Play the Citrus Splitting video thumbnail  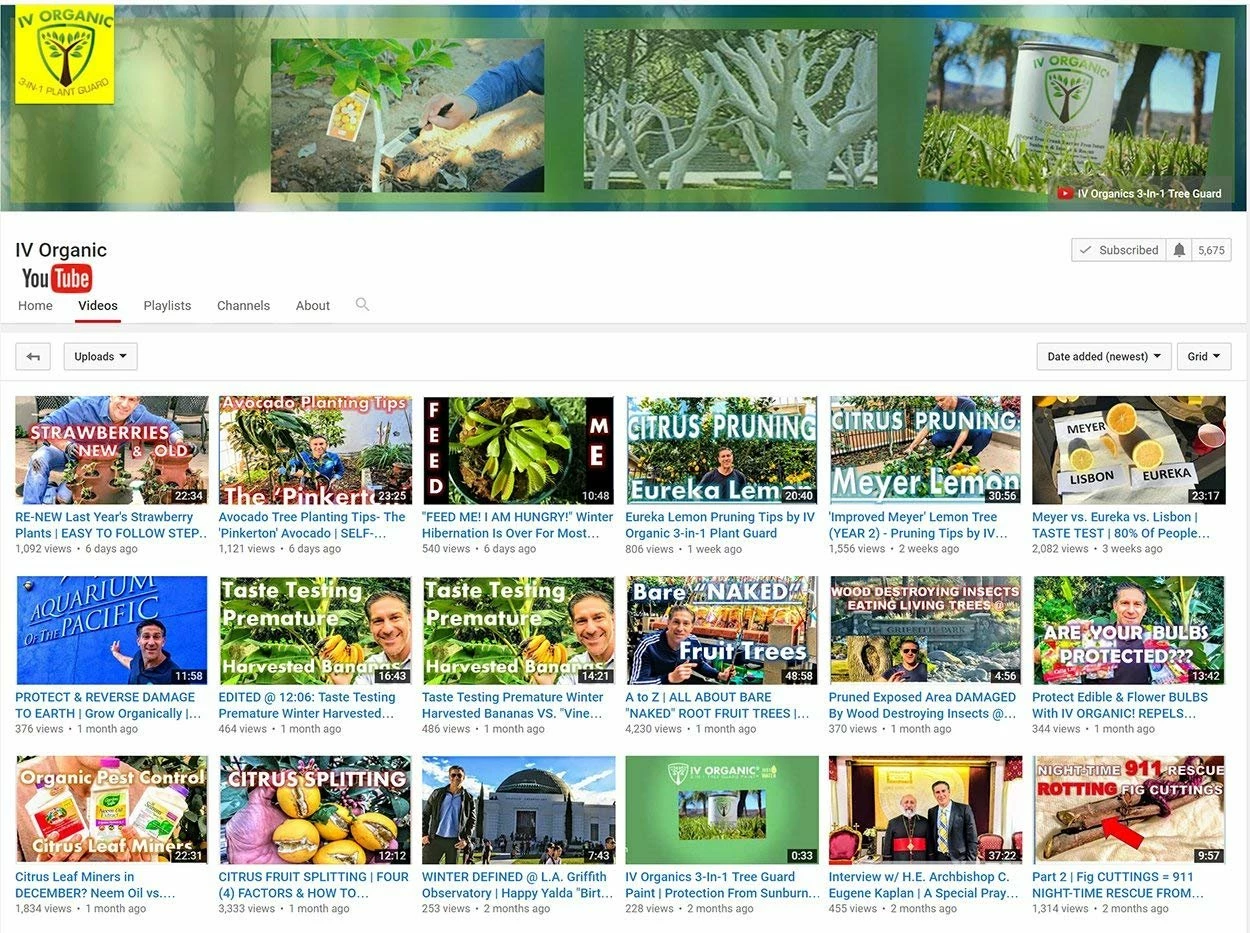(315, 810)
